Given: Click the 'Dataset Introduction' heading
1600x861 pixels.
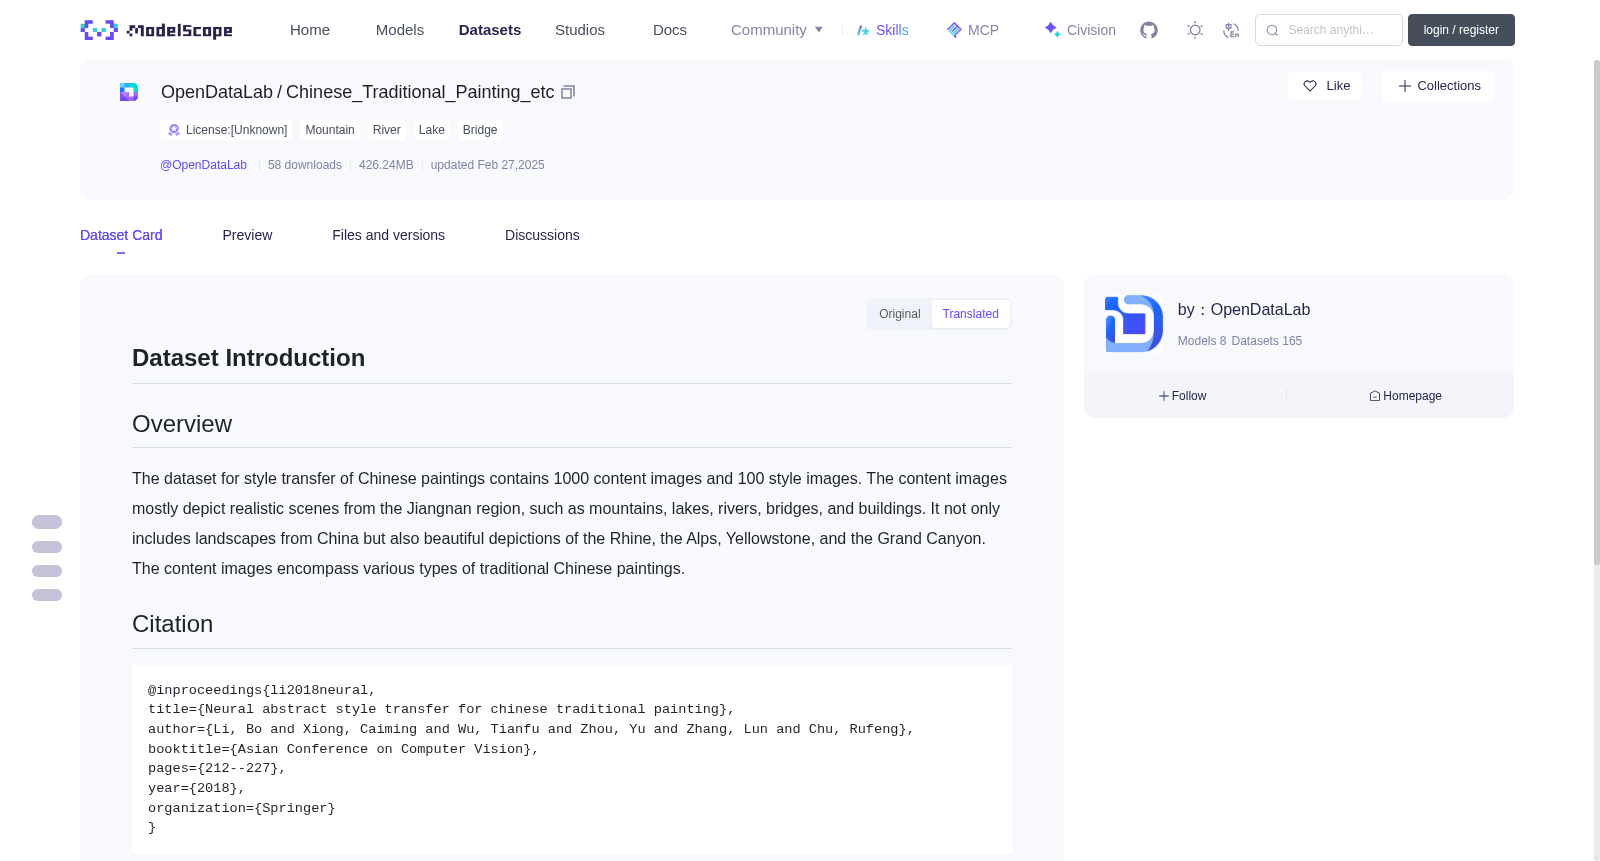Looking at the screenshot, I should [x=249, y=358].
